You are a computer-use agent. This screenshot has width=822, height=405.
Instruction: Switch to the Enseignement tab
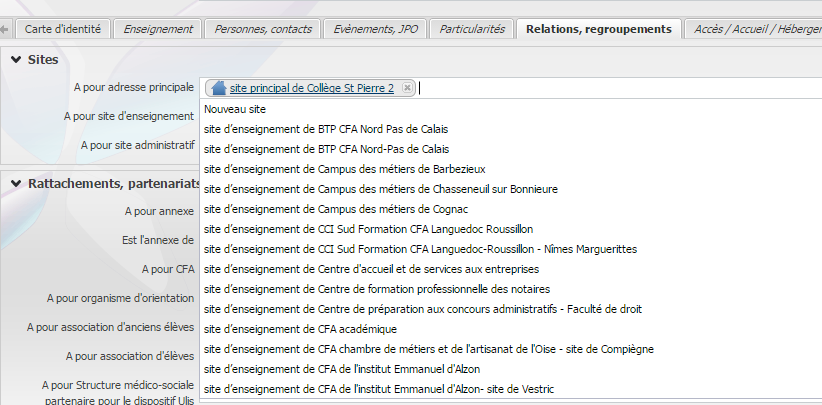(158, 29)
